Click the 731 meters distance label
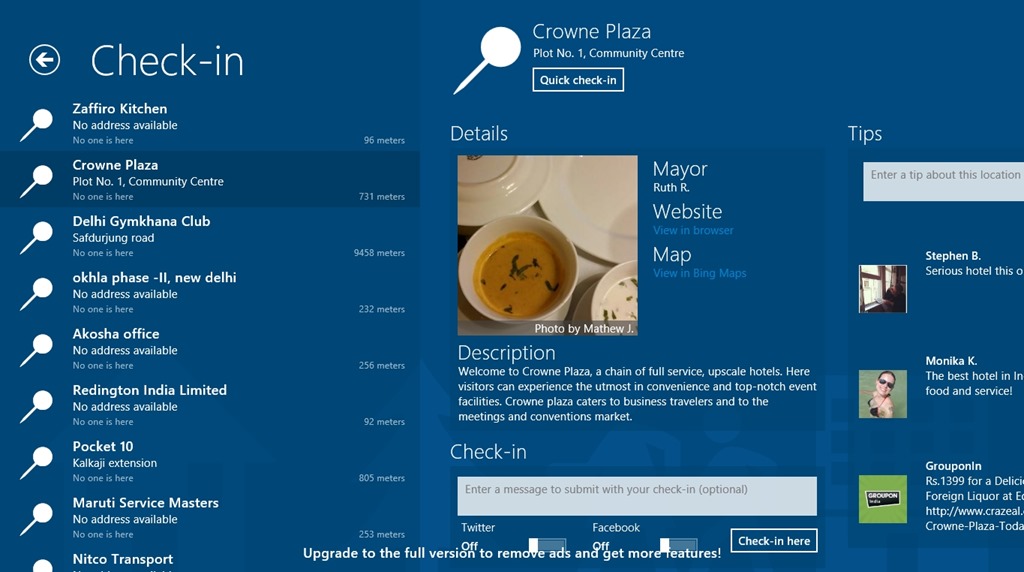 (381, 197)
